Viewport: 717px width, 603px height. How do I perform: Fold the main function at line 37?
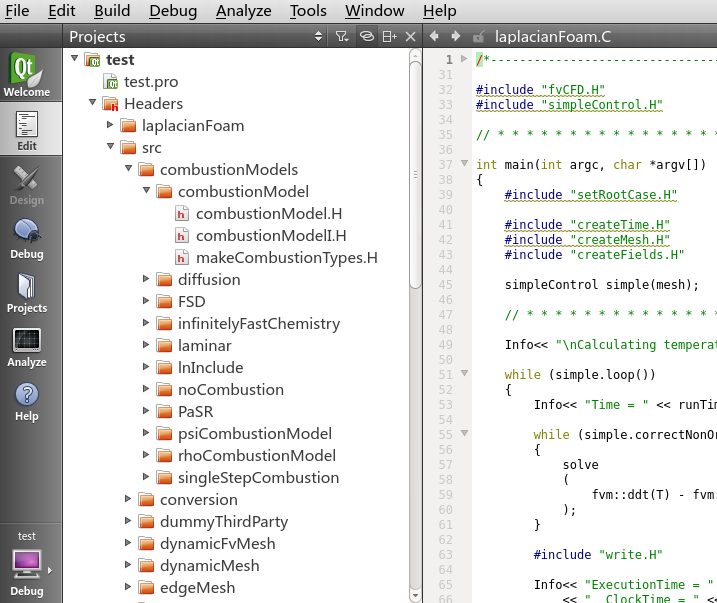click(x=464, y=163)
